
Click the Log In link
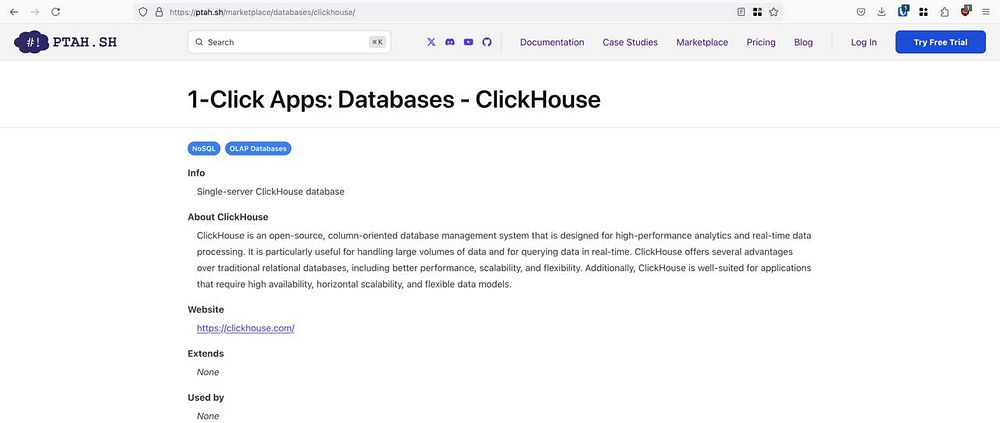864,42
